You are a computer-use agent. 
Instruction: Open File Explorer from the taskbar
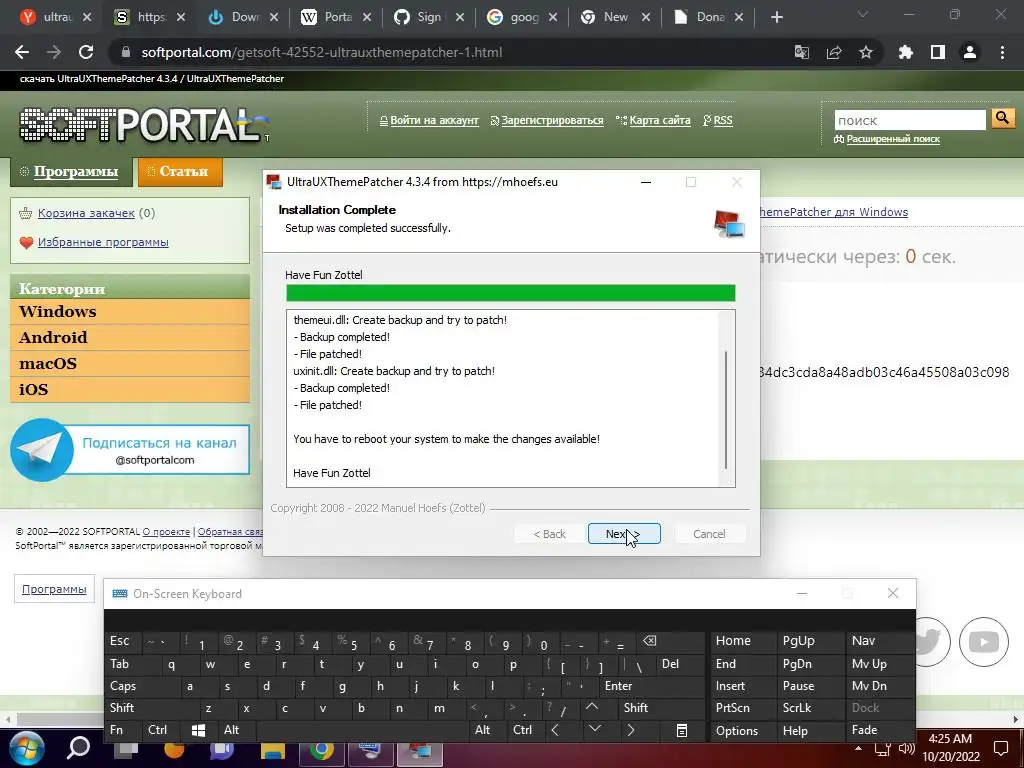[x=273, y=752]
